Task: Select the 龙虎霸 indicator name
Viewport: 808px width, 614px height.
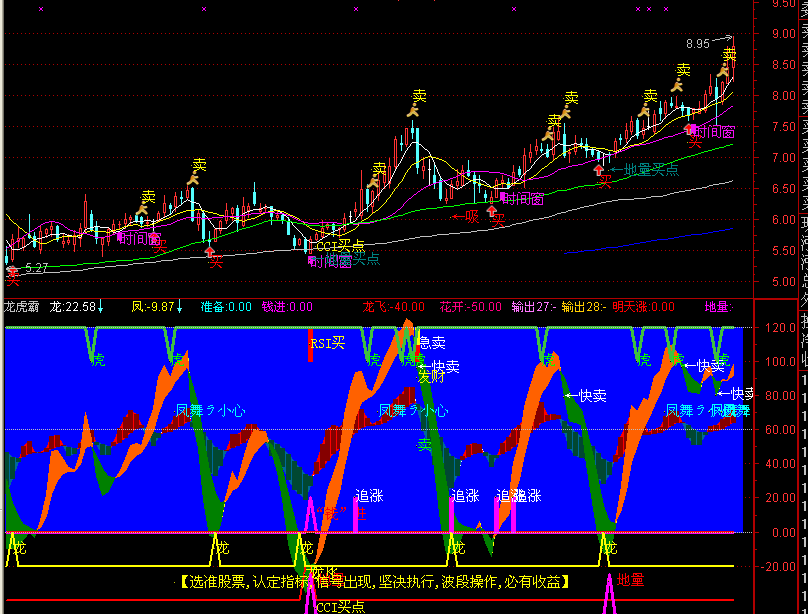Action: 22,308
